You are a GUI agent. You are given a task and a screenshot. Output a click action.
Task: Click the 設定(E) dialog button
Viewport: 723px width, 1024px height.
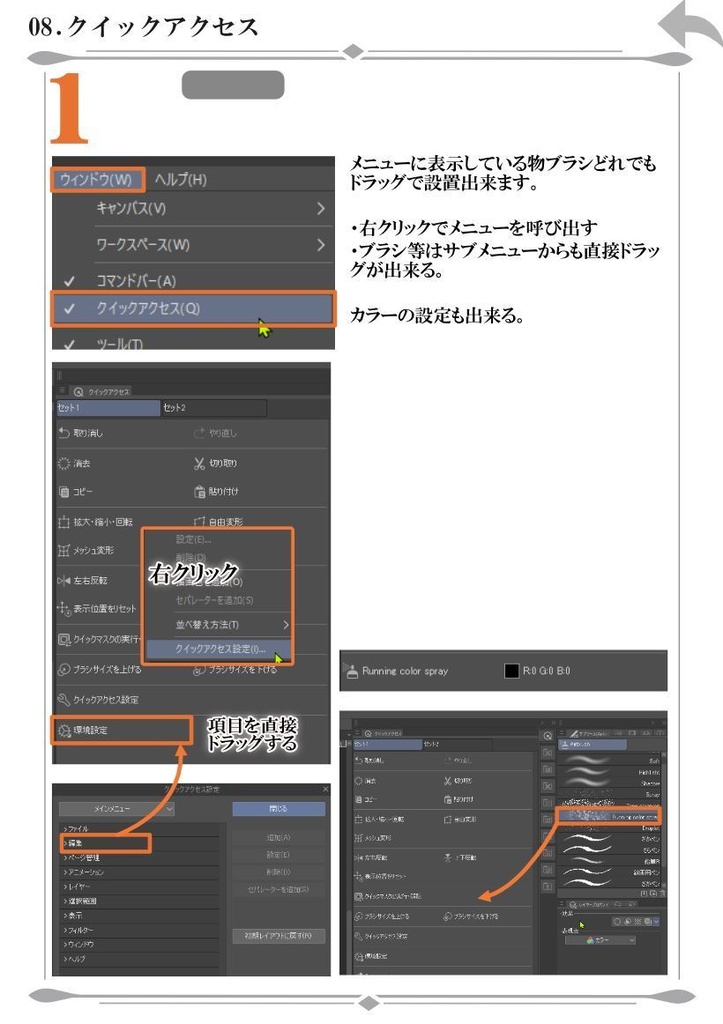click(x=279, y=854)
